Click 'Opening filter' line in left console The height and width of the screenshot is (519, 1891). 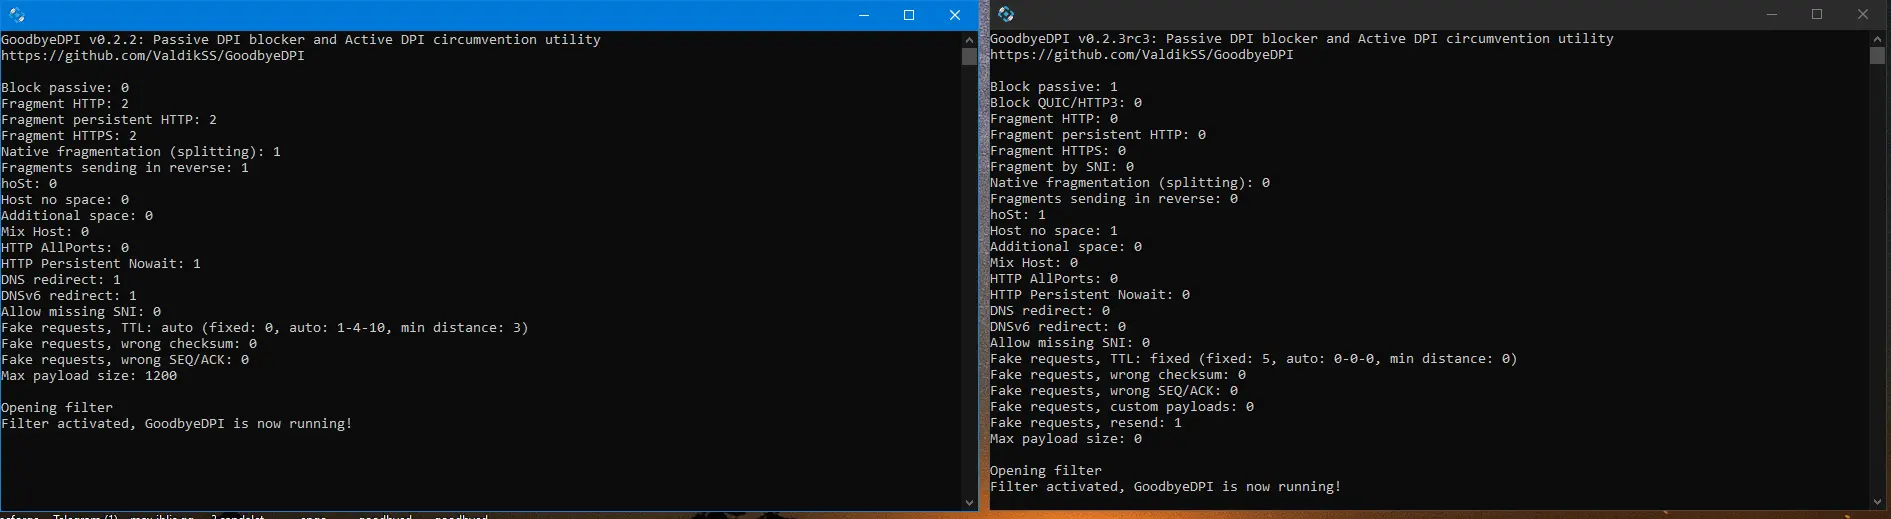click(x=57, y=408)
